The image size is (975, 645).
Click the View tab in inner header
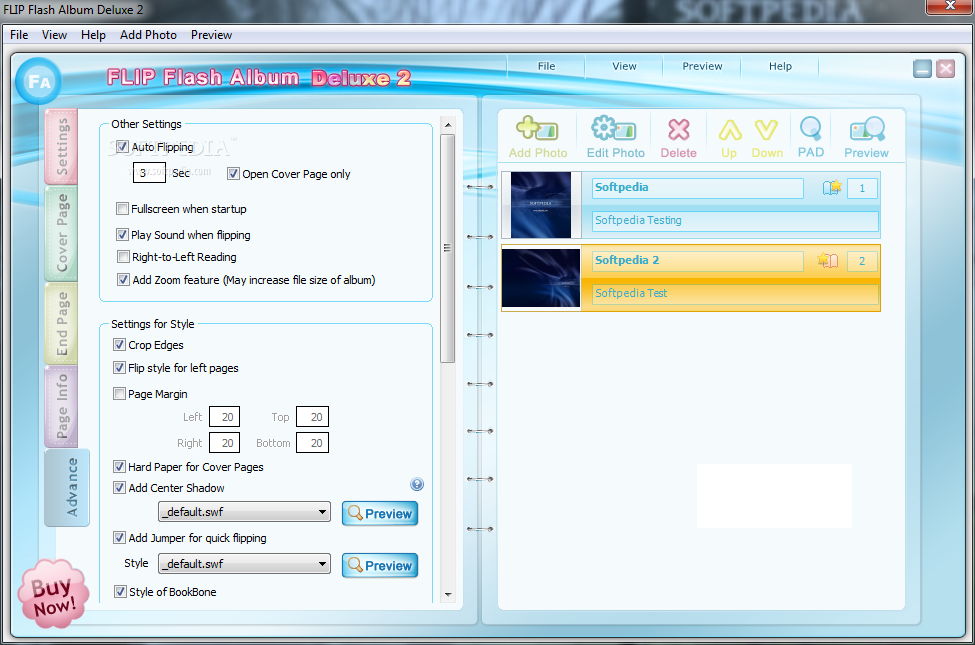[x=624, y=66]
